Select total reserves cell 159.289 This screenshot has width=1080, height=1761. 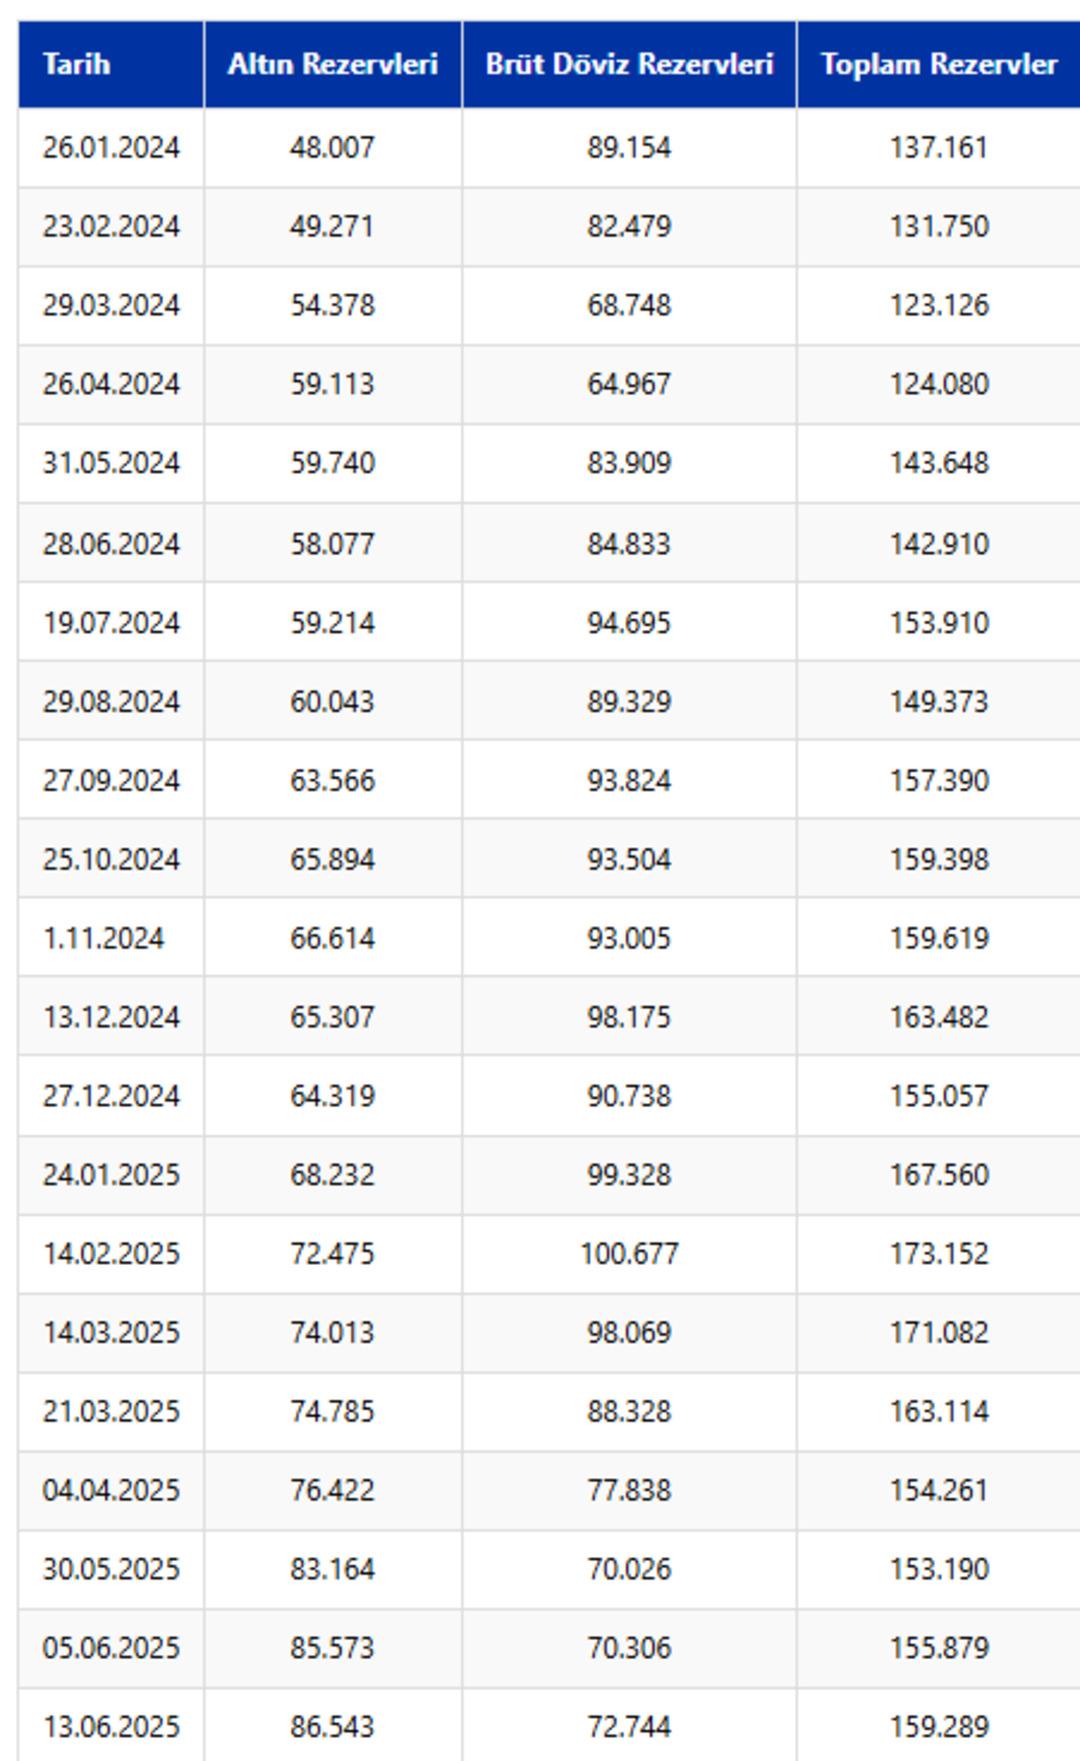938,1726
